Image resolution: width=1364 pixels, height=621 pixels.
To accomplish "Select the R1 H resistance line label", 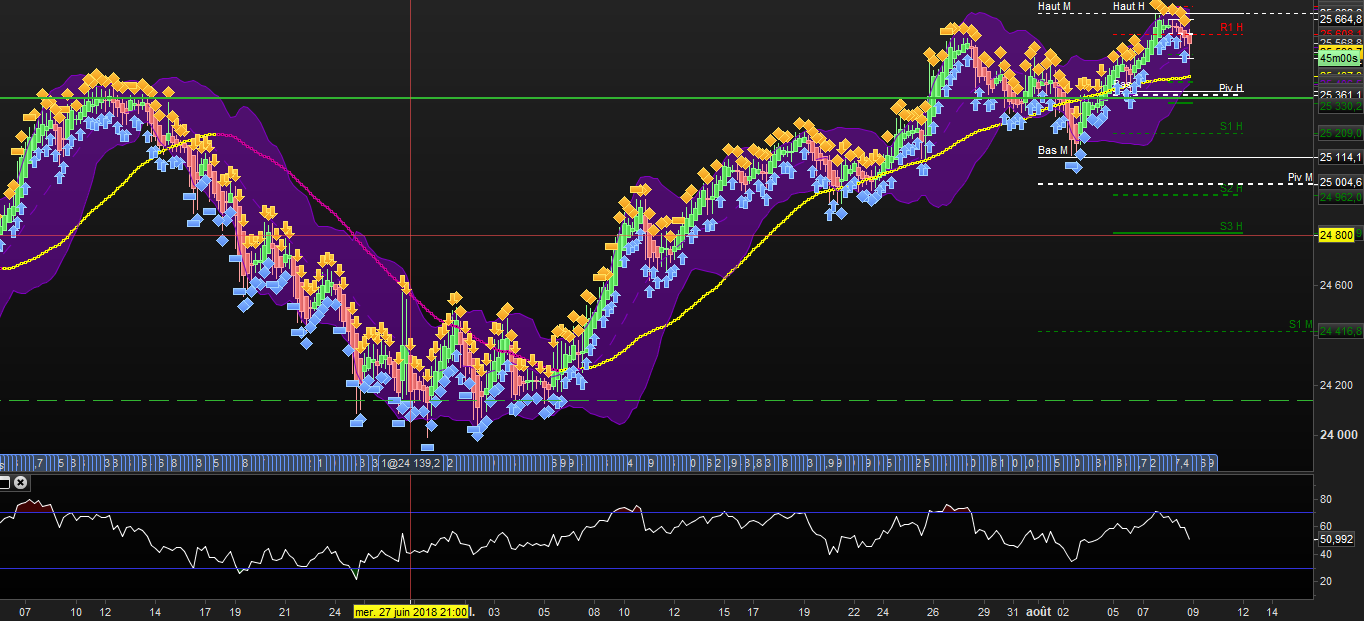I will [1231, 27].
